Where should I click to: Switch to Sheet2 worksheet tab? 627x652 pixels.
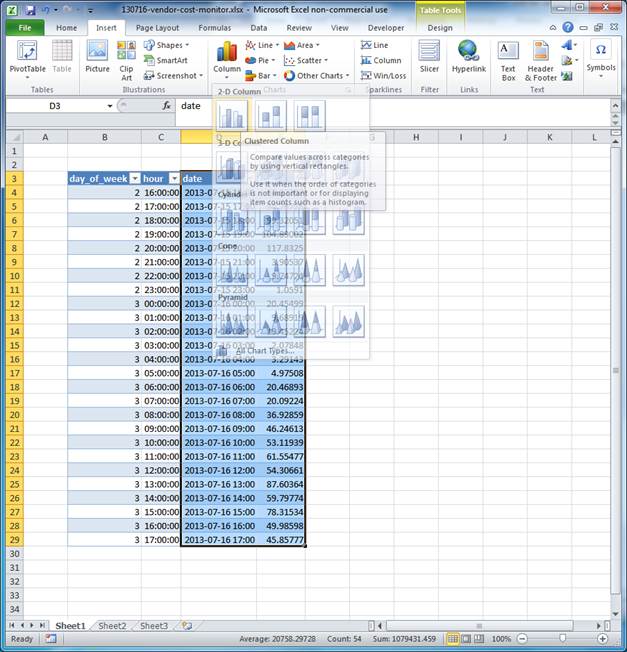click(112, 626)
